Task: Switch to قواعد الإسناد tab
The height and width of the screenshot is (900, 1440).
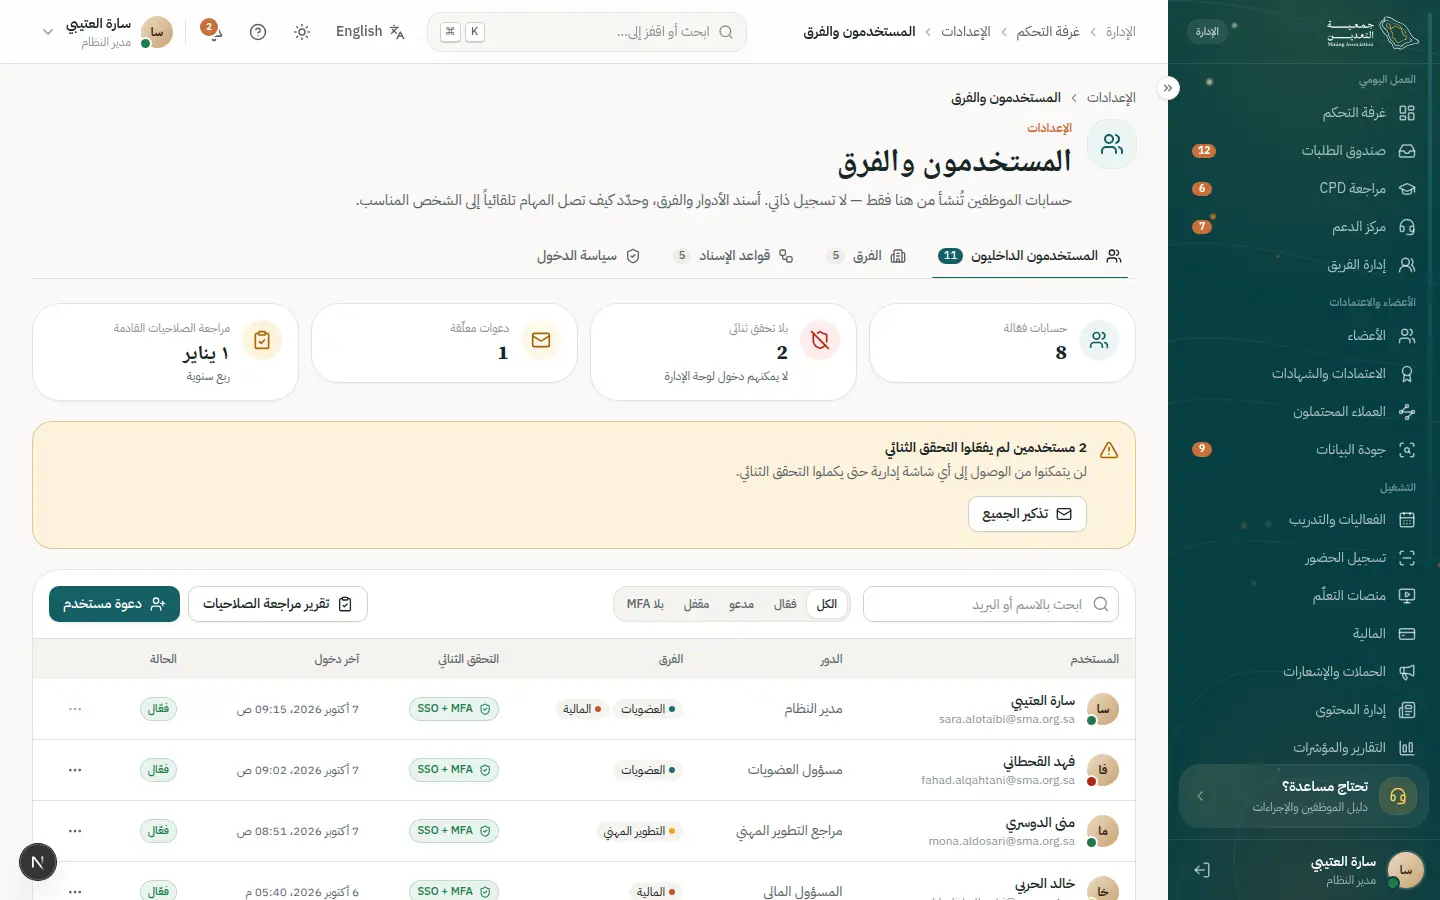Action: tap(734, 256)
